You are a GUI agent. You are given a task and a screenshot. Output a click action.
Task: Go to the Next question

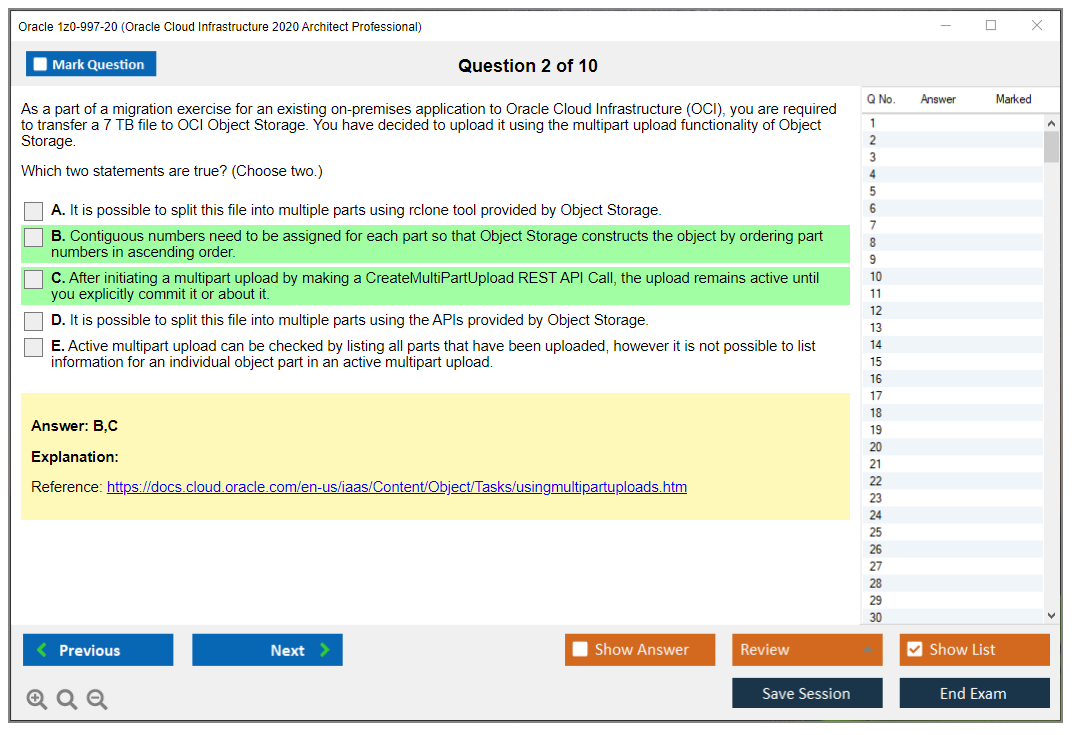(267, 649)
